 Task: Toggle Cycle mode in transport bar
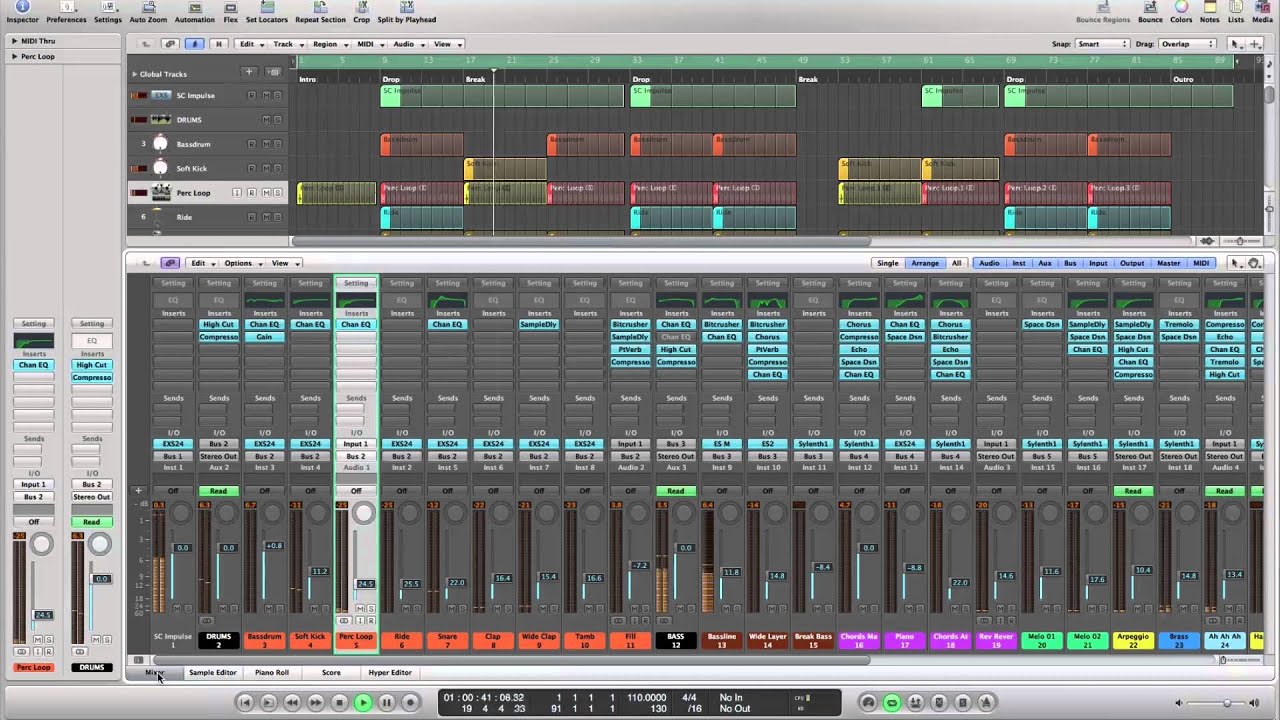(x=892, y=703)
